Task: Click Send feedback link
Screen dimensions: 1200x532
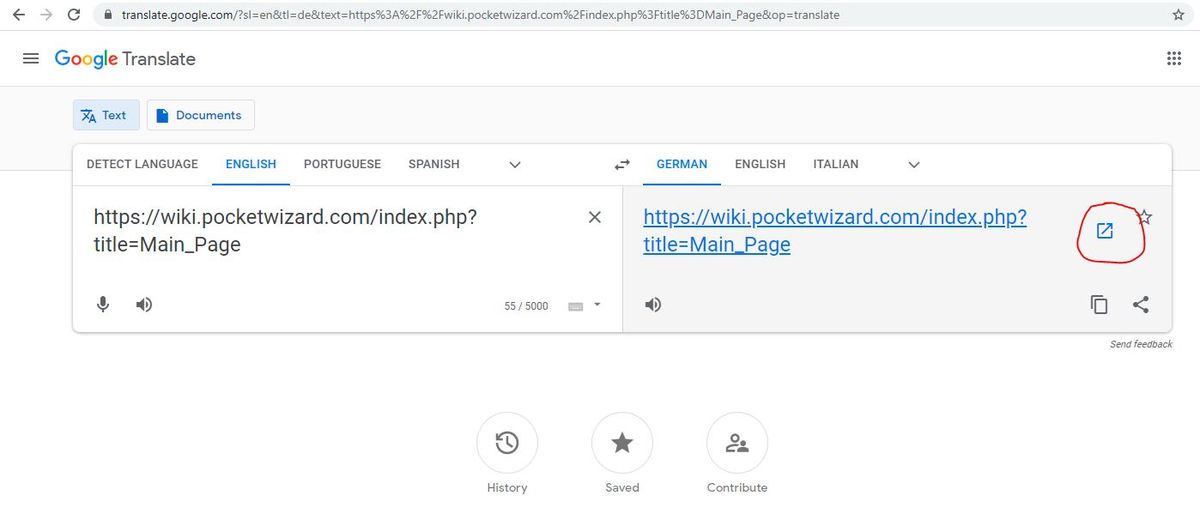Action: (1141, 344)
